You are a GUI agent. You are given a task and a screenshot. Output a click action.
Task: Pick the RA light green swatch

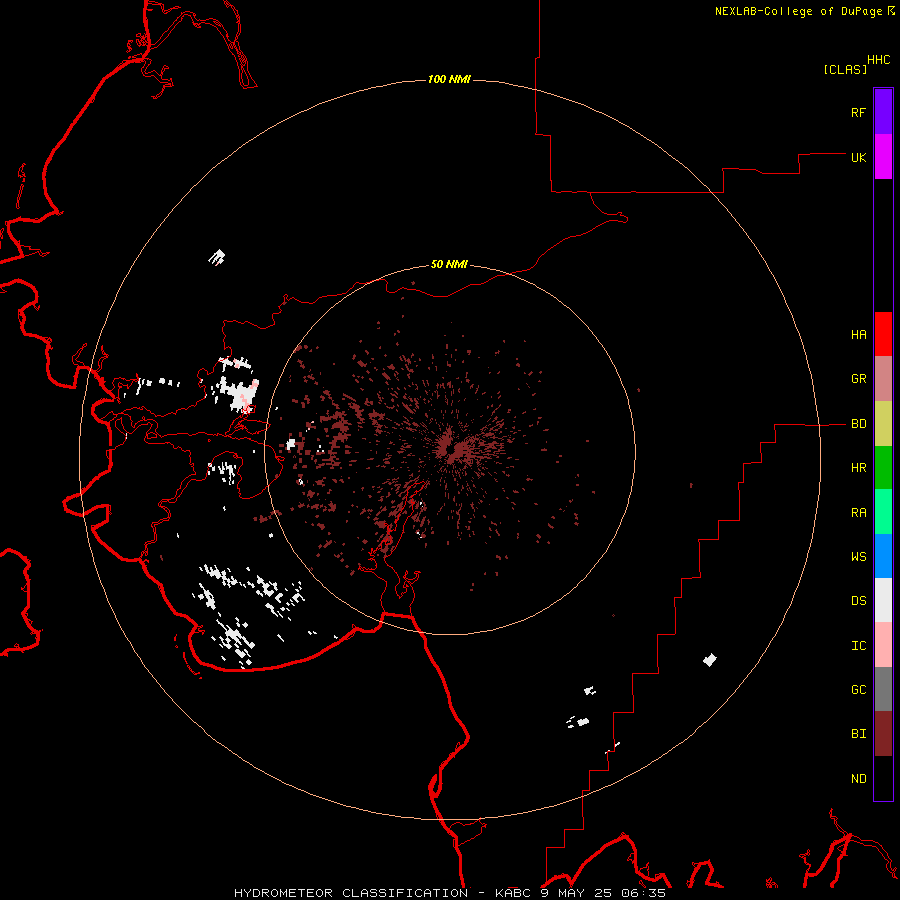click(883, 512)
